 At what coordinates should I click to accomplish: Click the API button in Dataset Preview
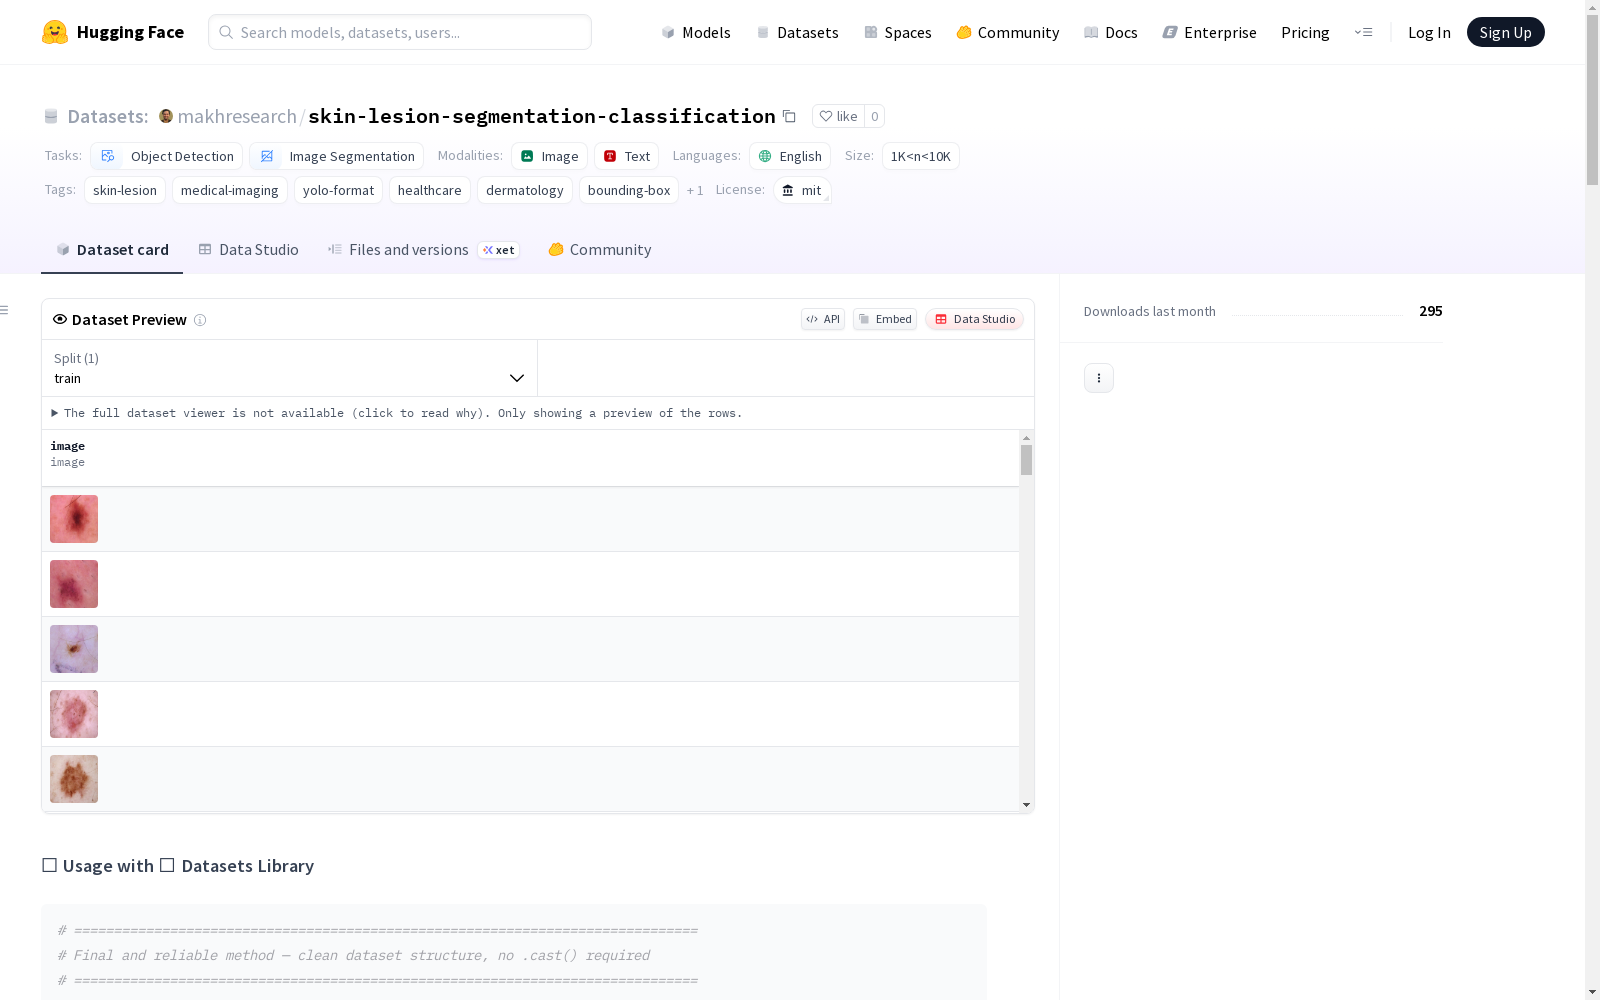823,319
